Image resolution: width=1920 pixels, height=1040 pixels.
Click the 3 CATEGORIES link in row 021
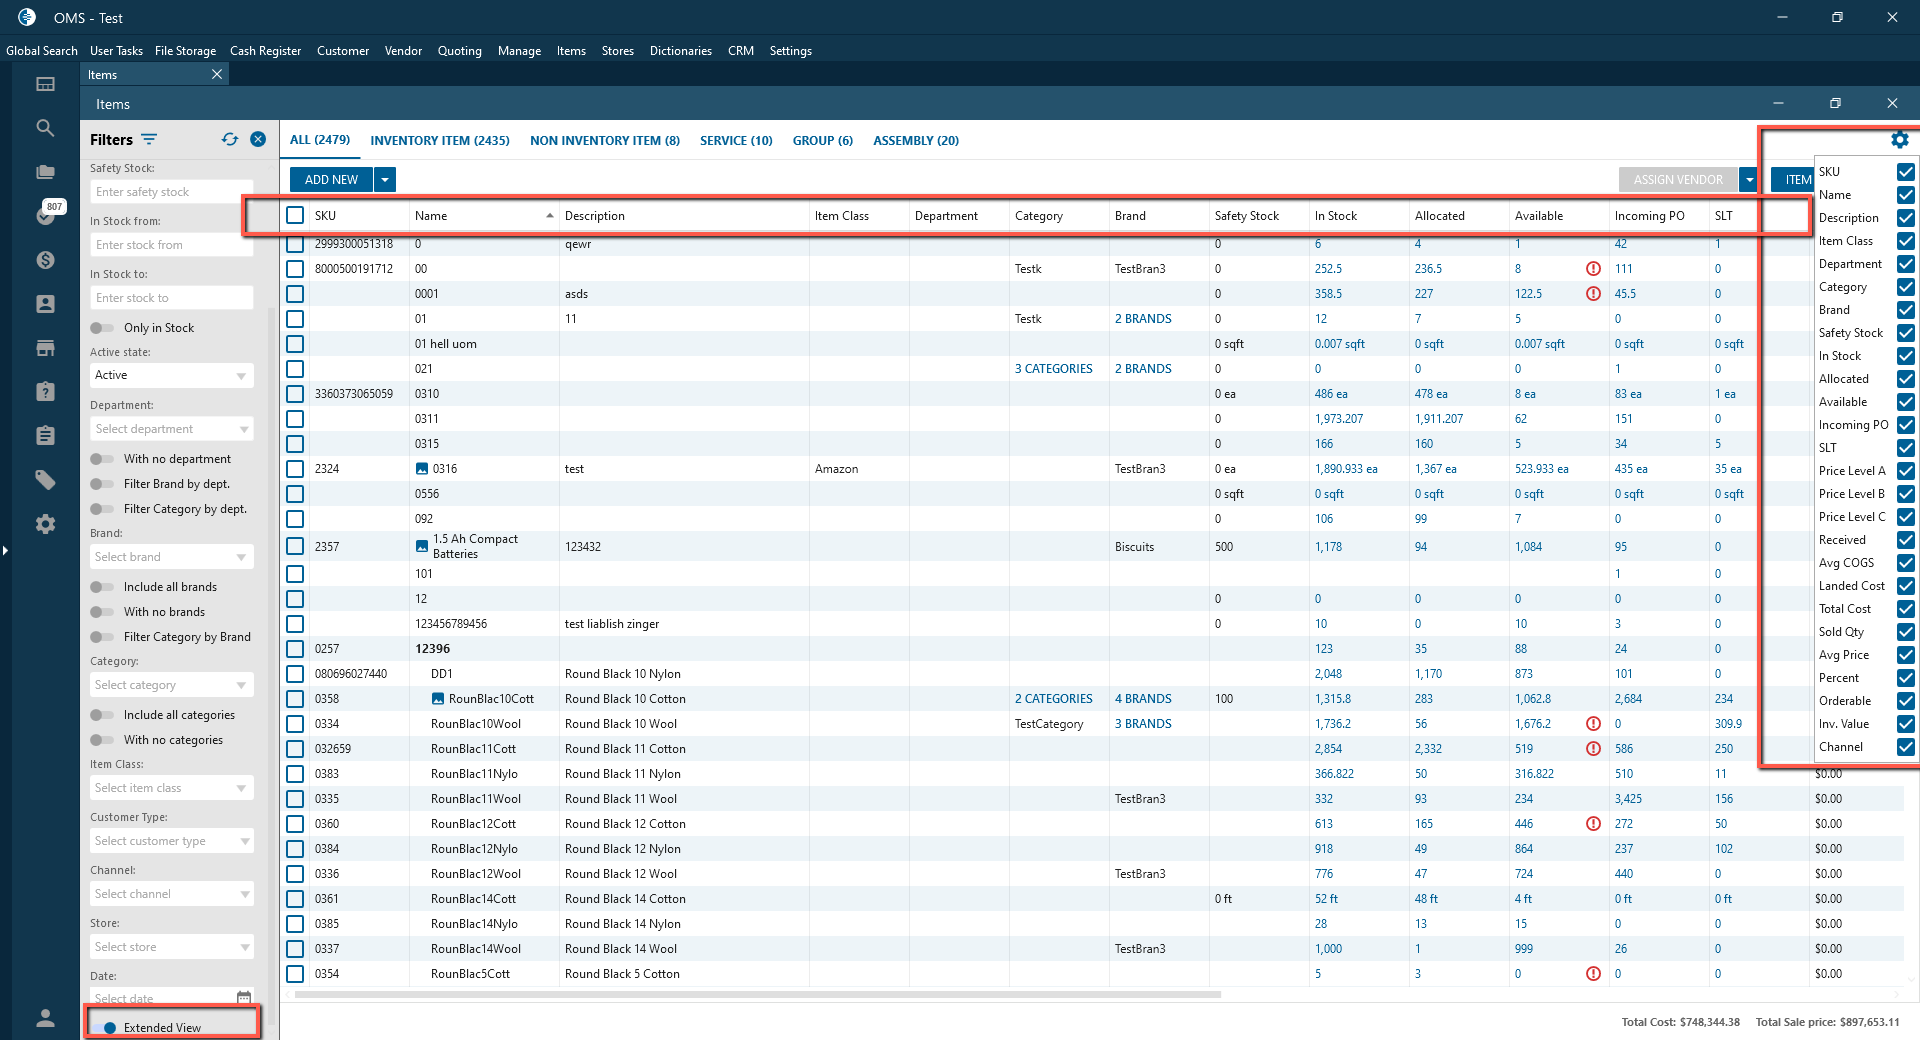coord(1053,369)
